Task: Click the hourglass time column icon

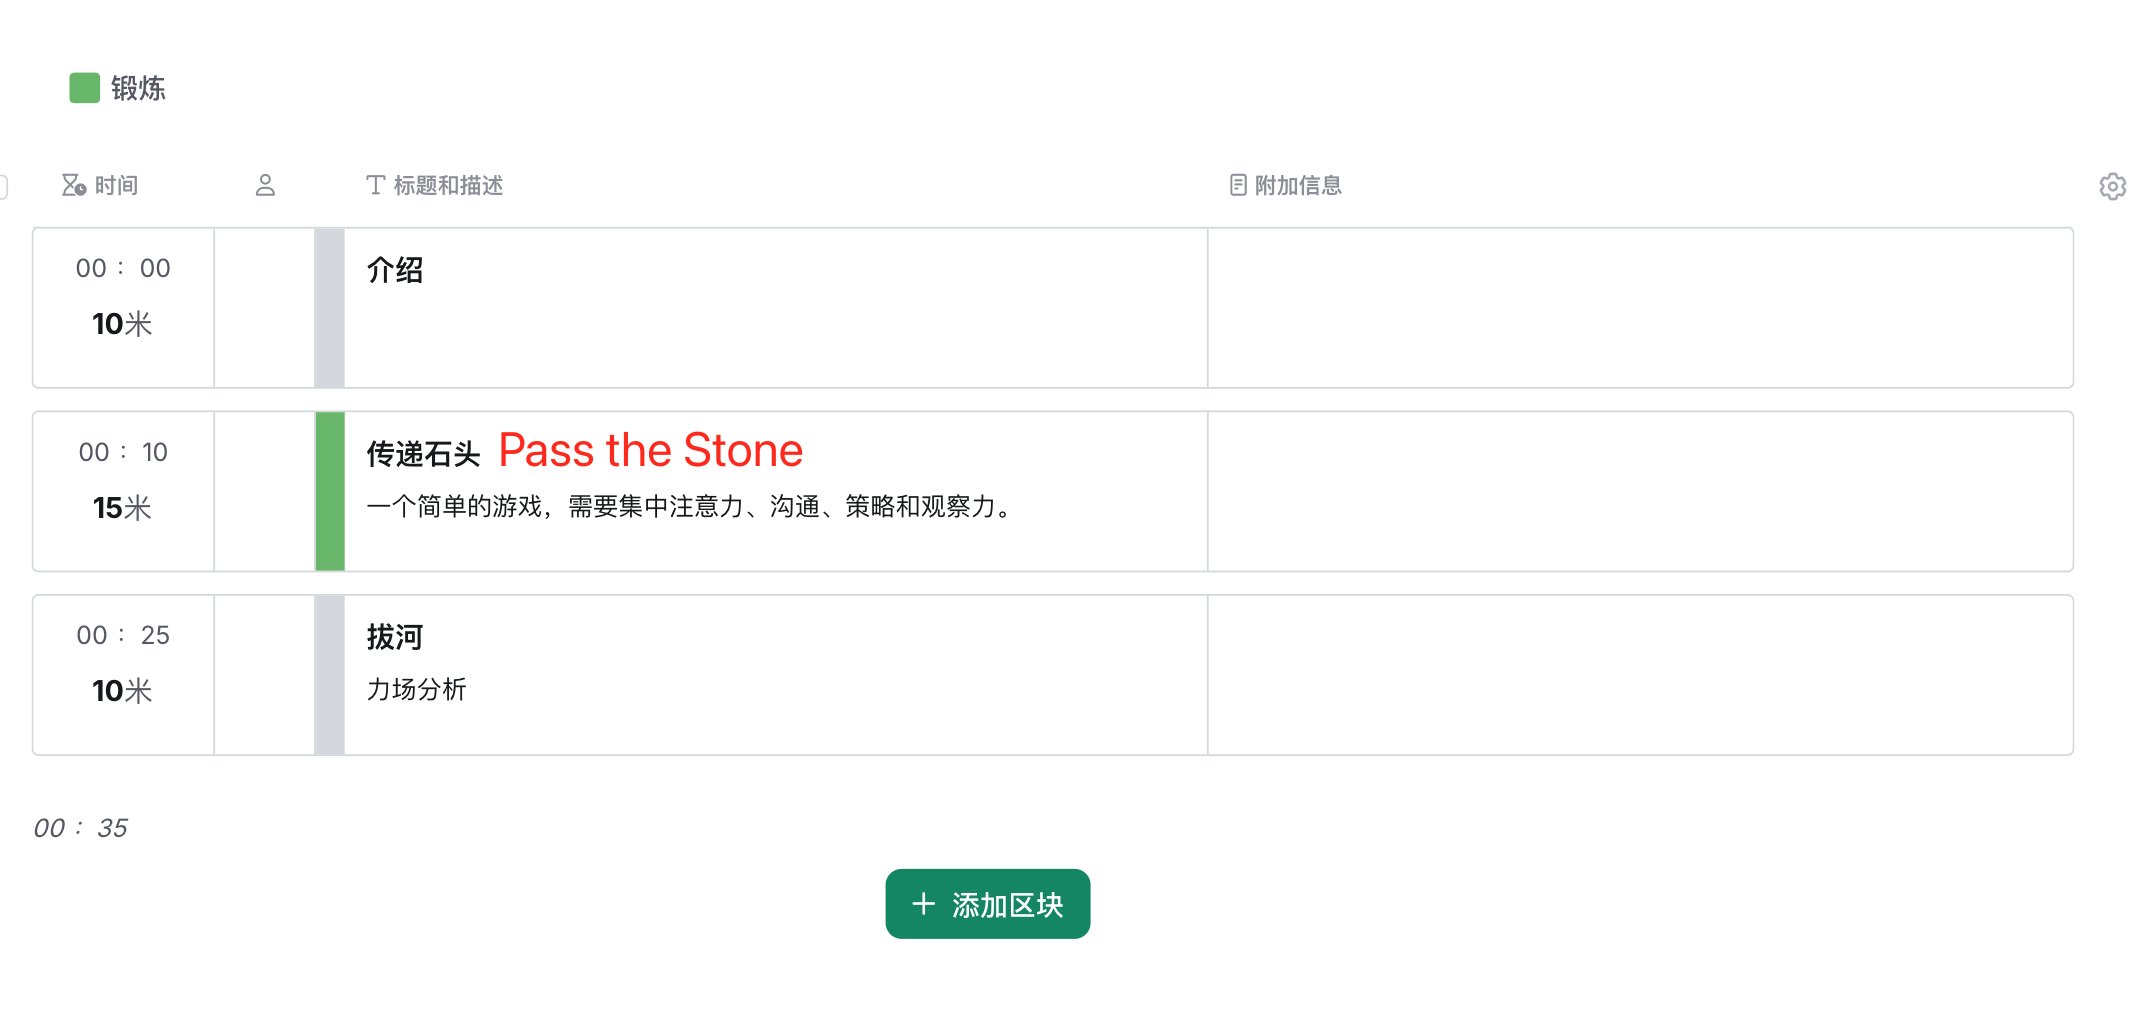Action: 73,185
